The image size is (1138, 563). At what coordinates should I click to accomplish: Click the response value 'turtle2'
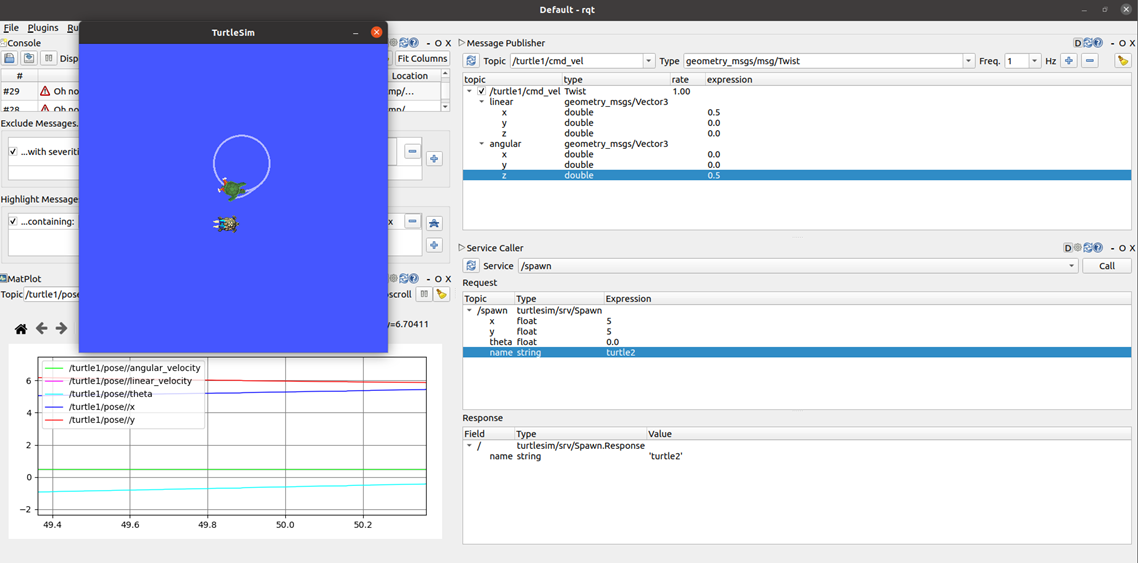pyautogui.click(x=665, y=456)
